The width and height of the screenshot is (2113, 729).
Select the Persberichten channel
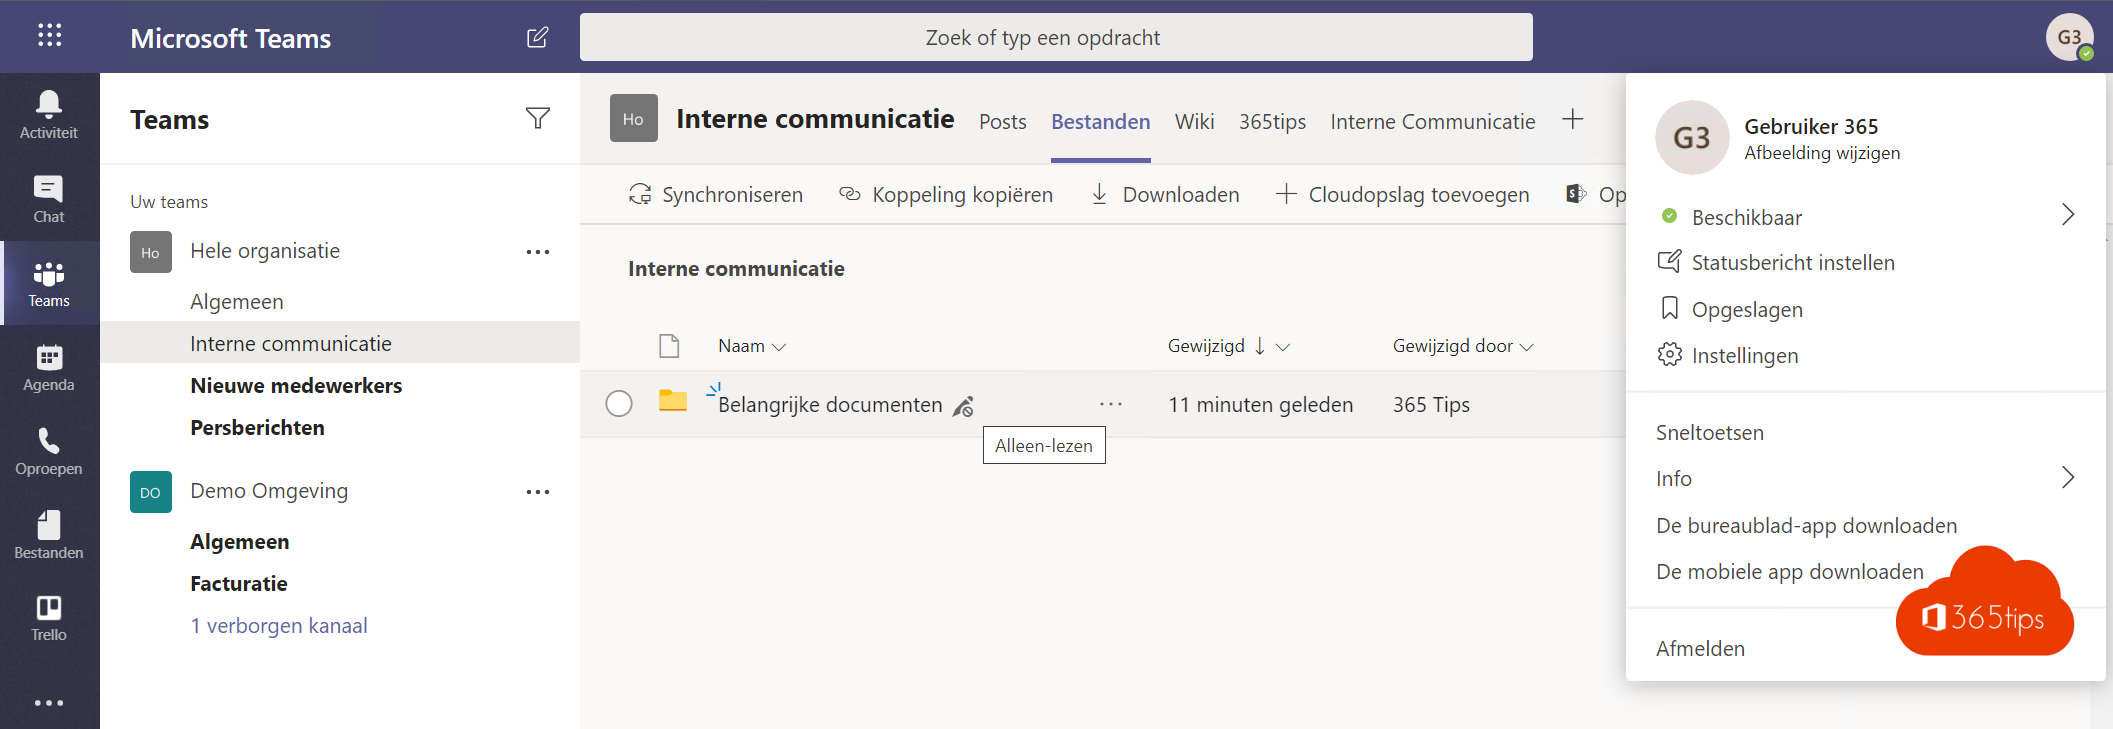tap(257, 427)
